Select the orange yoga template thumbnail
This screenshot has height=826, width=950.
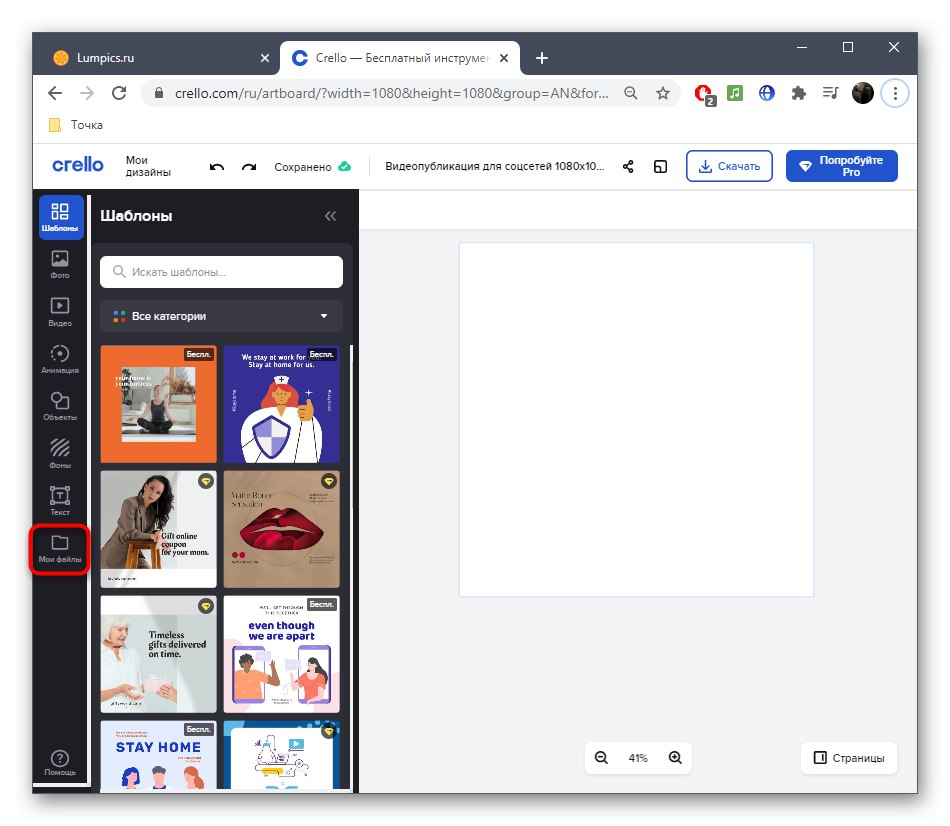(x=158, y=404)
